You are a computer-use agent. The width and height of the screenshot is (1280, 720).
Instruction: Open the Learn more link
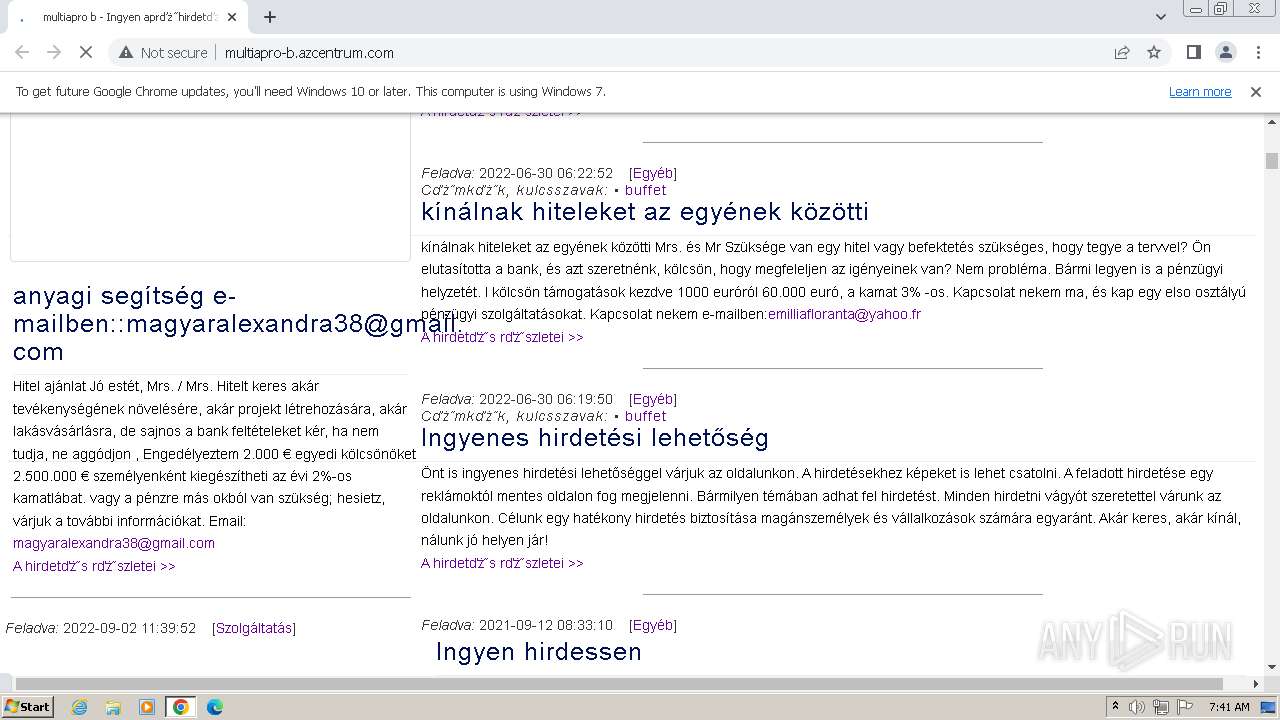point(1200,92)
